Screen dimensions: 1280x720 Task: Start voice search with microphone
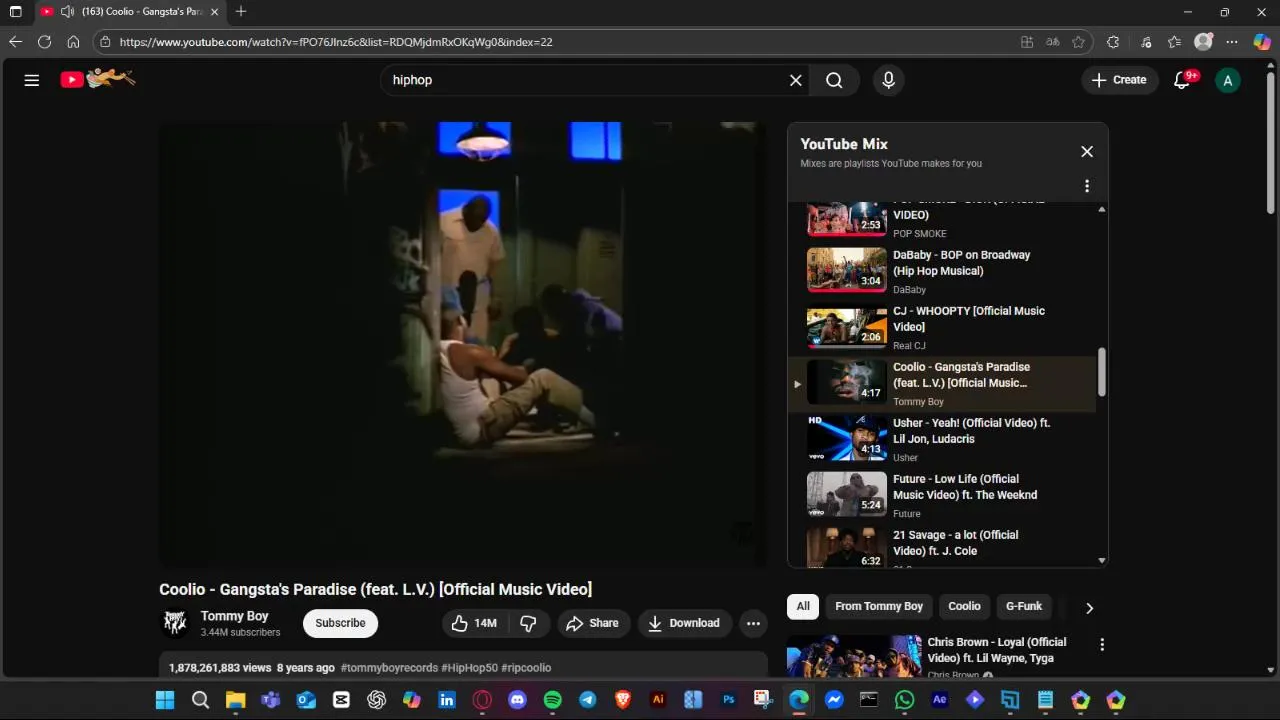click(x=888, y=80)
